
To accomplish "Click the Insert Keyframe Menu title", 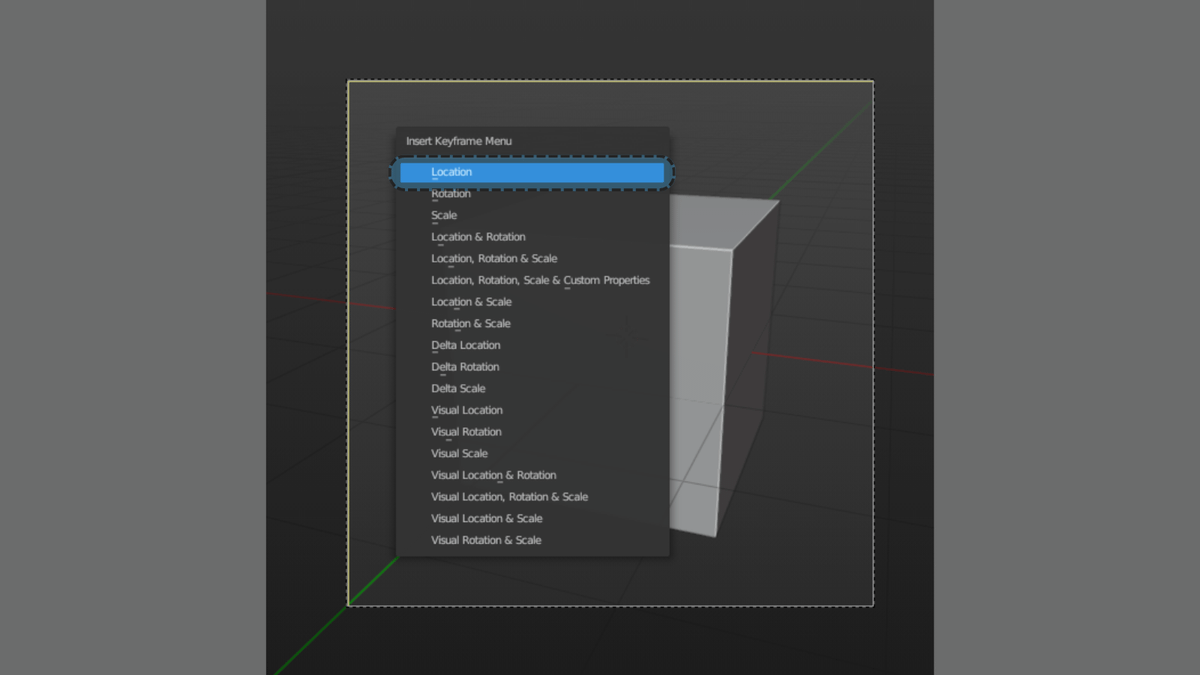I will pyautogui.click(x=459, y=142).
